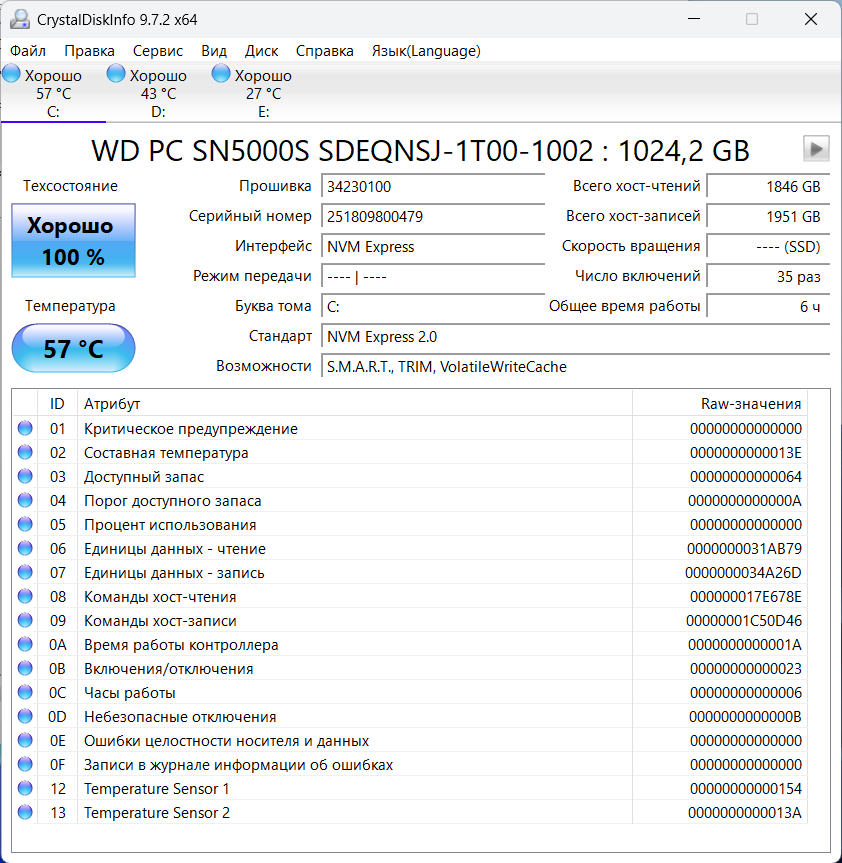Click status orb for Единицы данных - запись

point(25,572)
